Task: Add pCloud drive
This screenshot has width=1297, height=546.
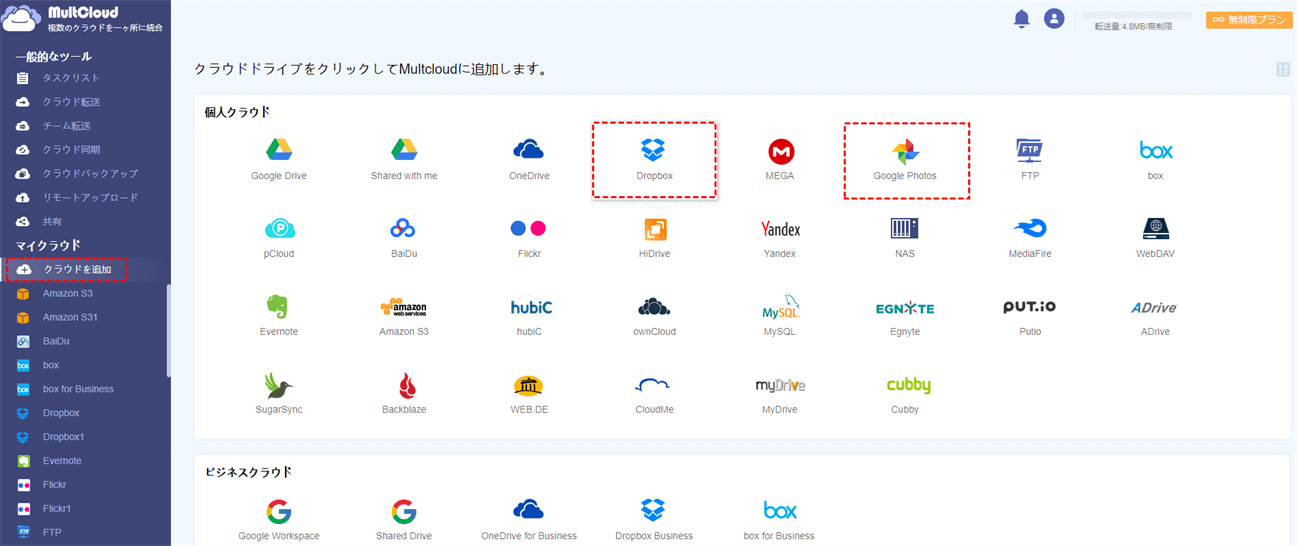Action: [x=279, y=238]
